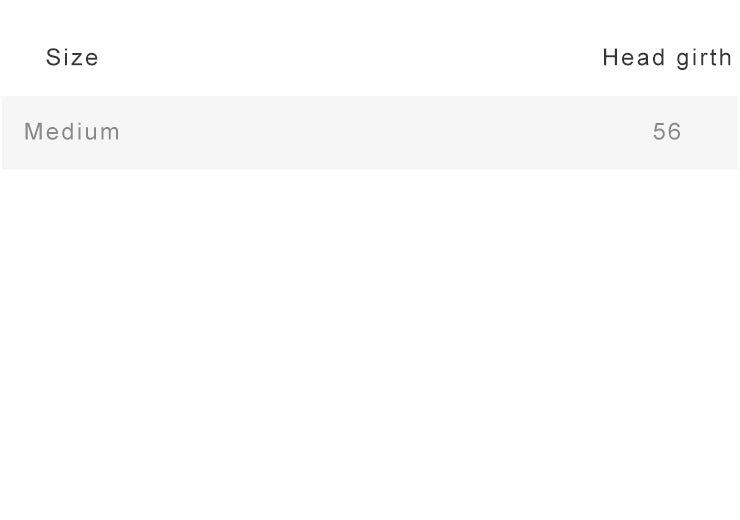Click the capital "H" in Head girth
The image size is (740, 520).
610,58
